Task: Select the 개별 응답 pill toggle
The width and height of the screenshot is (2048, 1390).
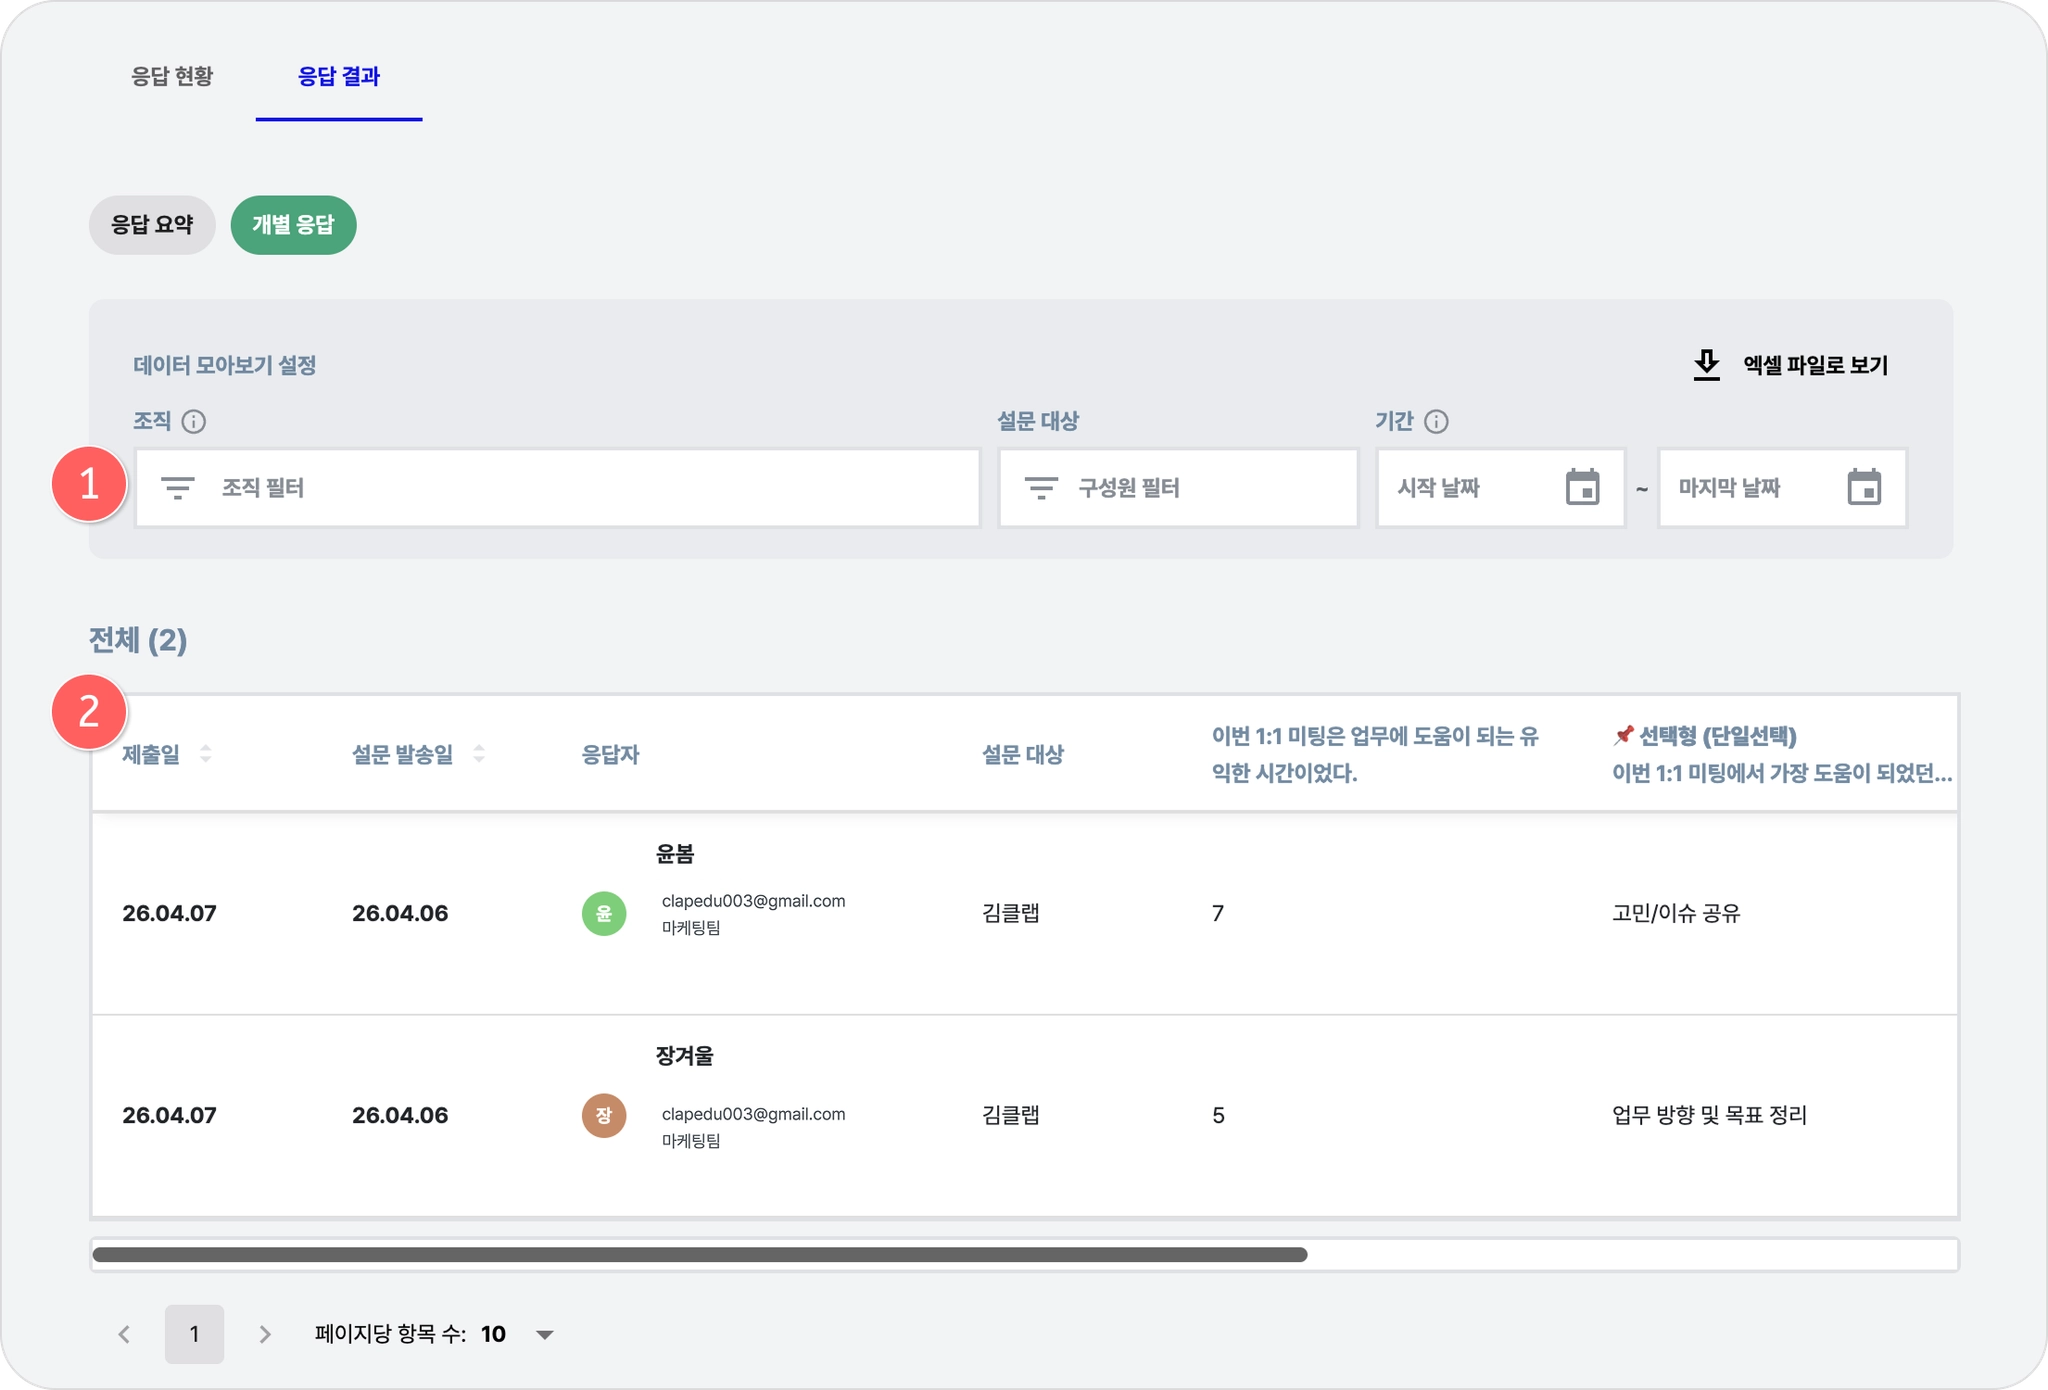Action: tap(293, 225)
